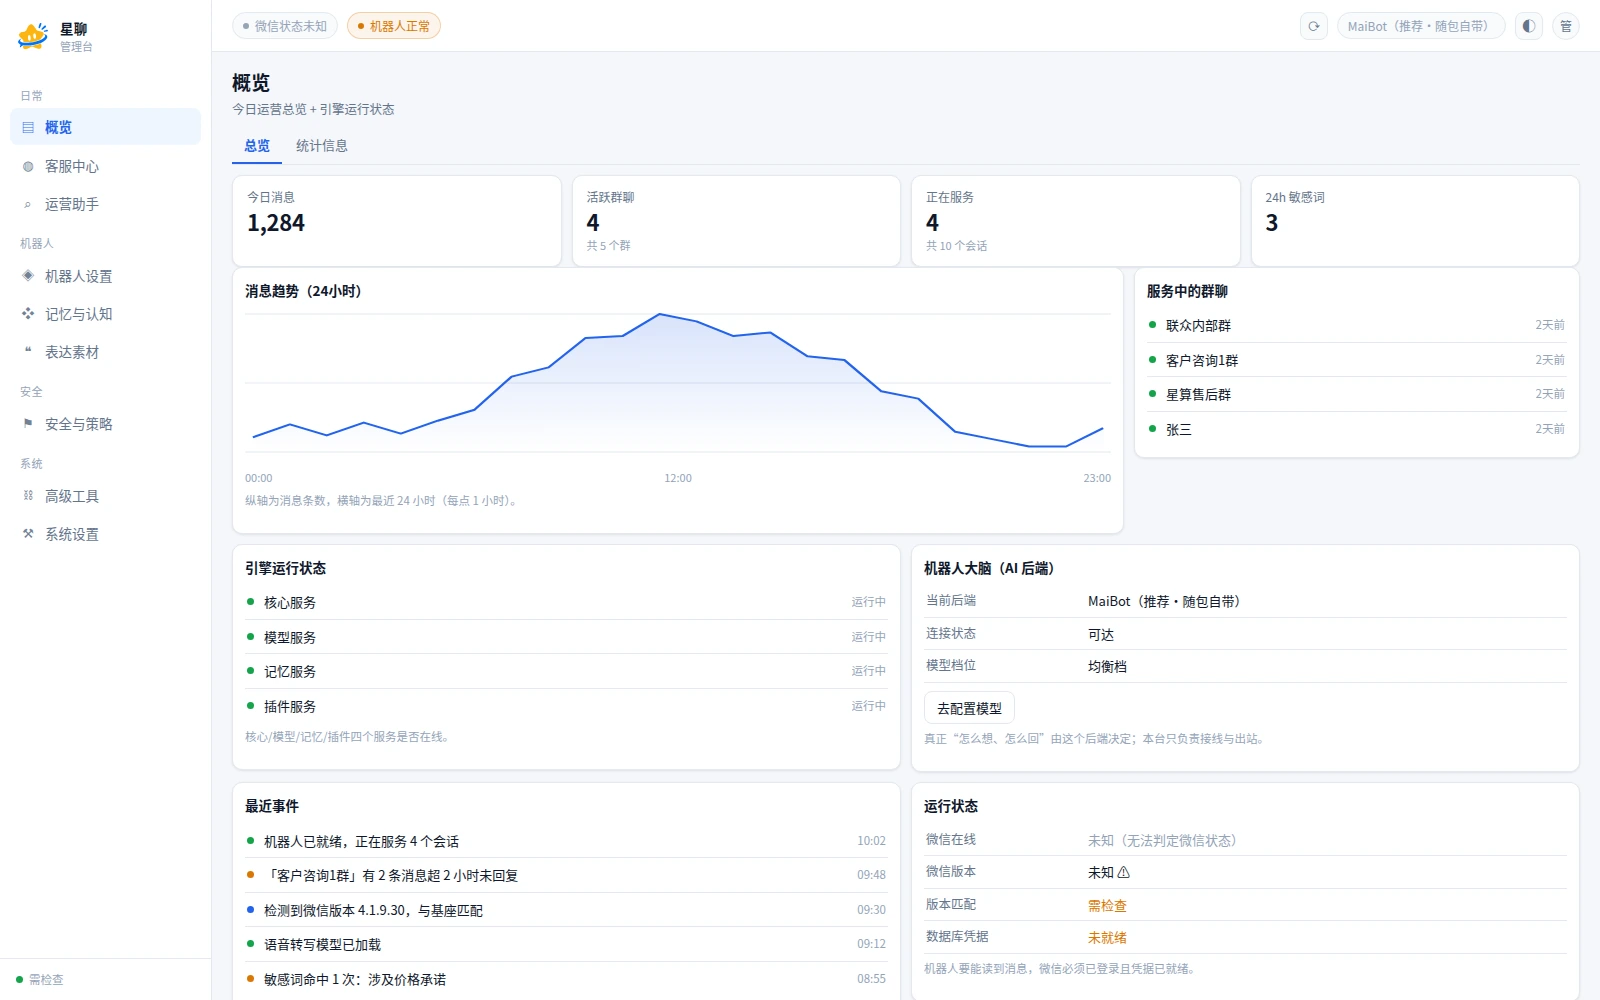The image size is (1600, 1000).
Task: Click event 敏感词命中 1 次
Action: (566, 979)
